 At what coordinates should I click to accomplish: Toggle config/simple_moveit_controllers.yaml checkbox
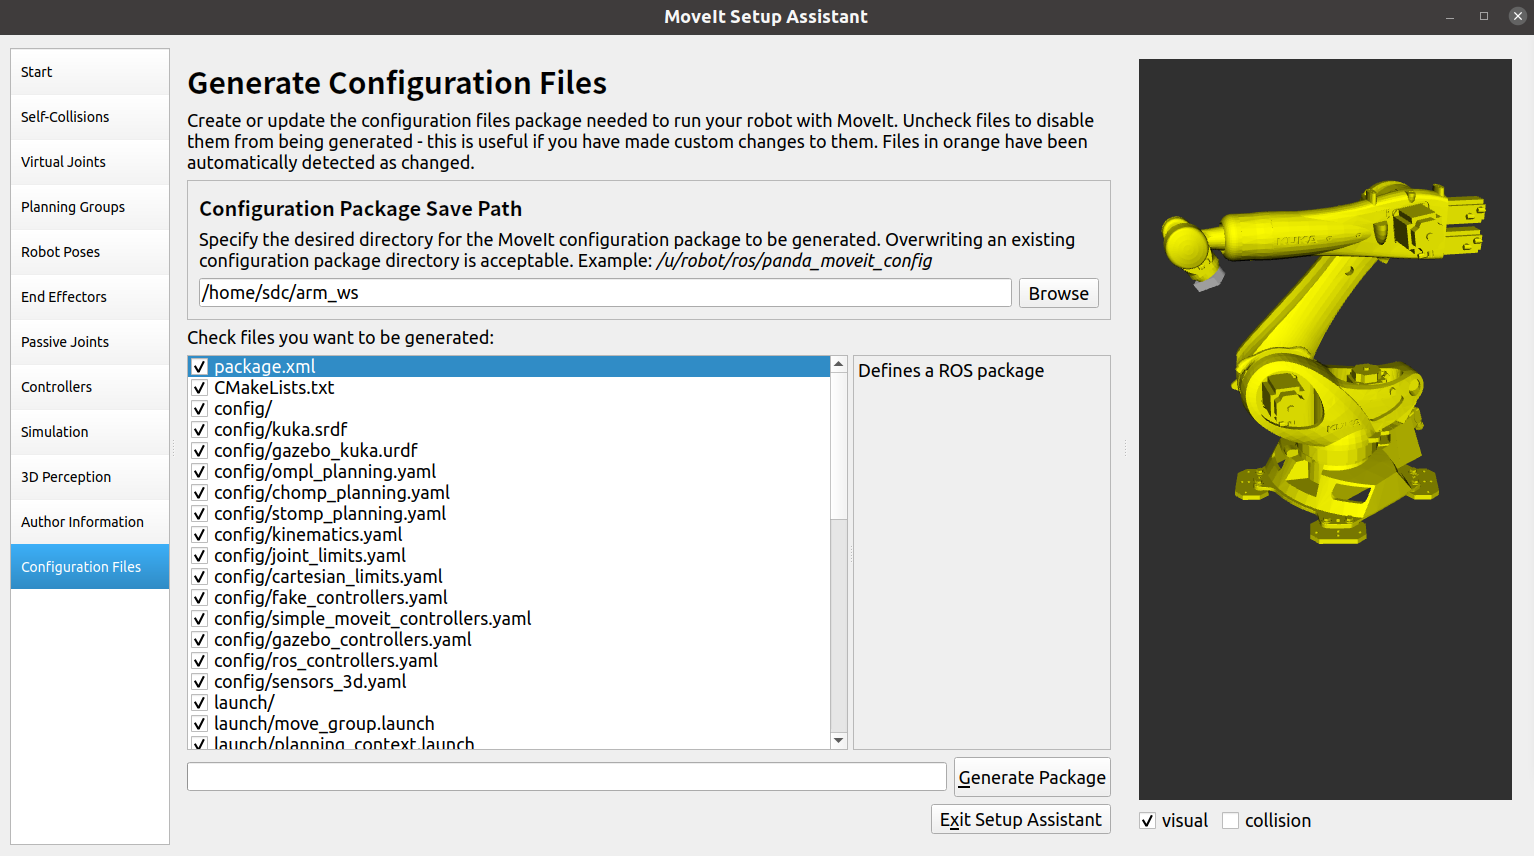pyautogui.click(x=200, y=619)
